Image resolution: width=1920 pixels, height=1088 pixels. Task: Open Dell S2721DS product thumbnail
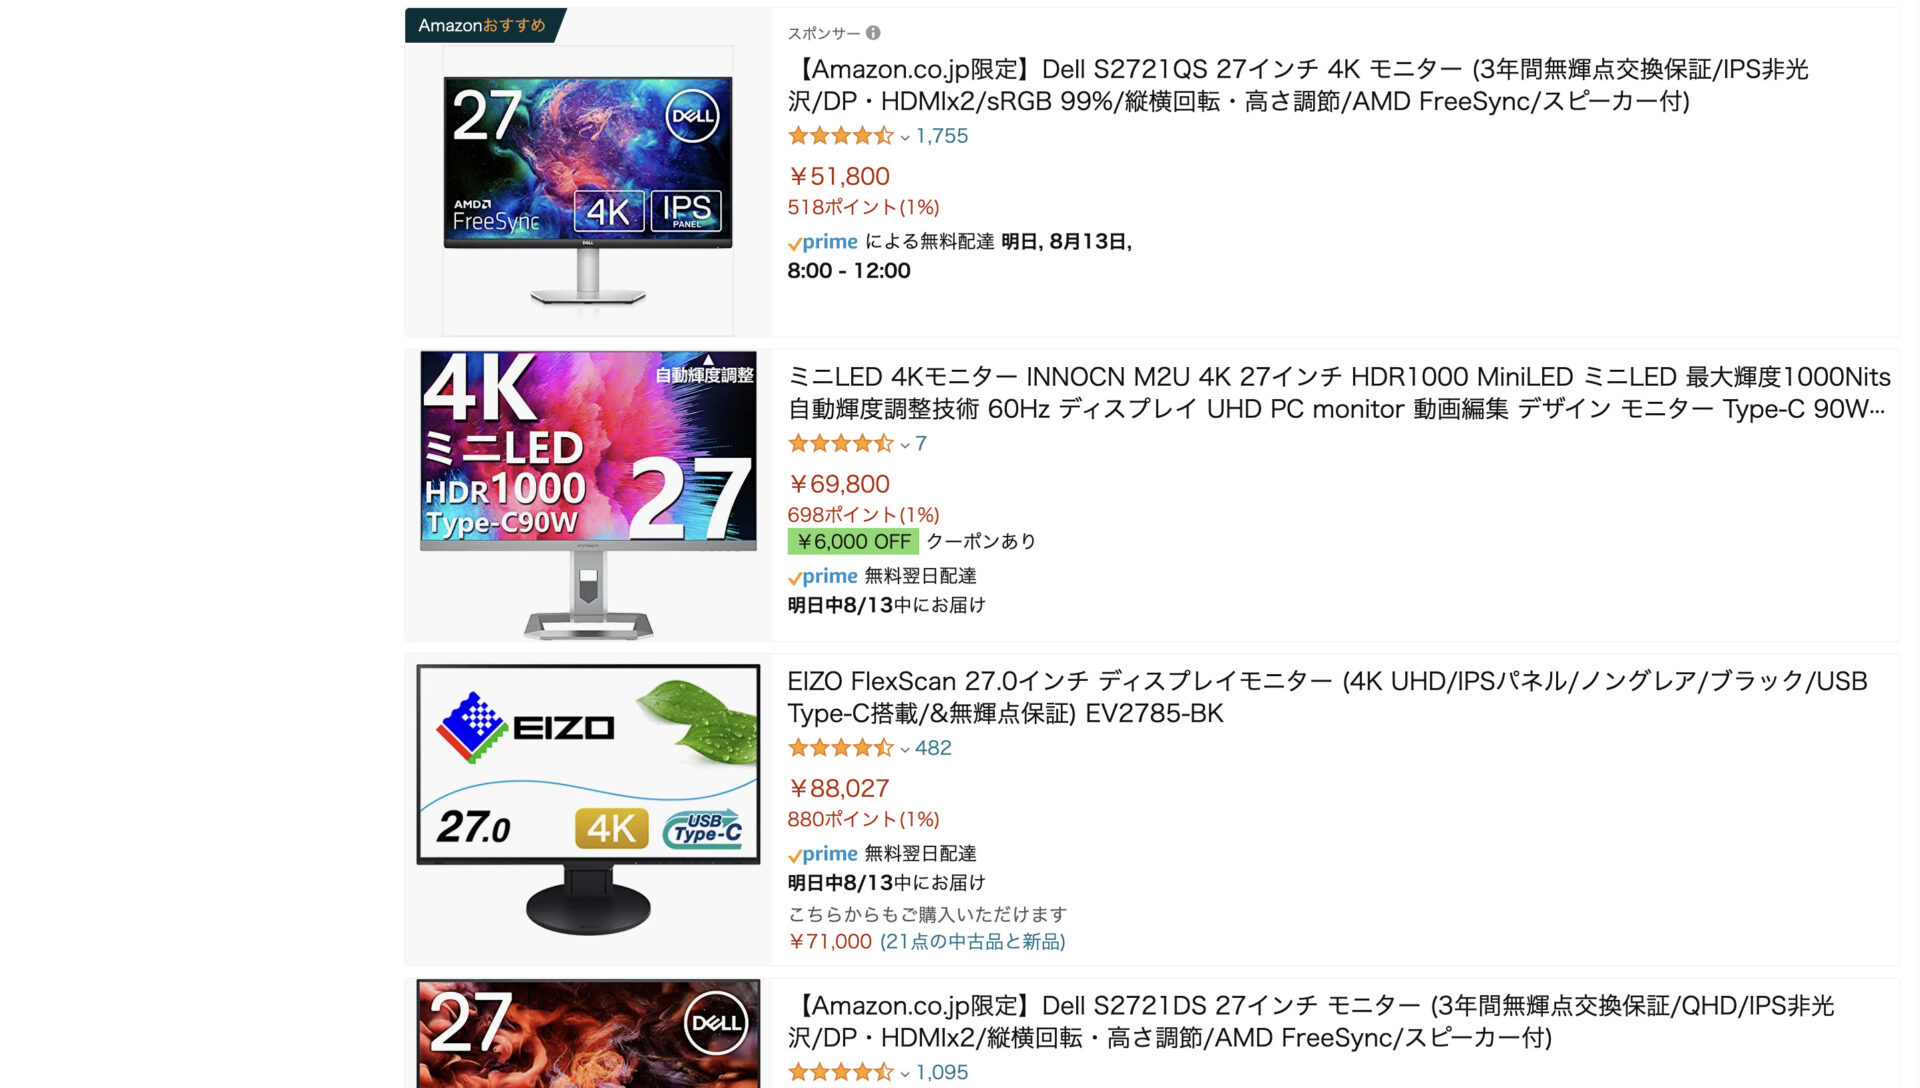tap(588, 1033)
